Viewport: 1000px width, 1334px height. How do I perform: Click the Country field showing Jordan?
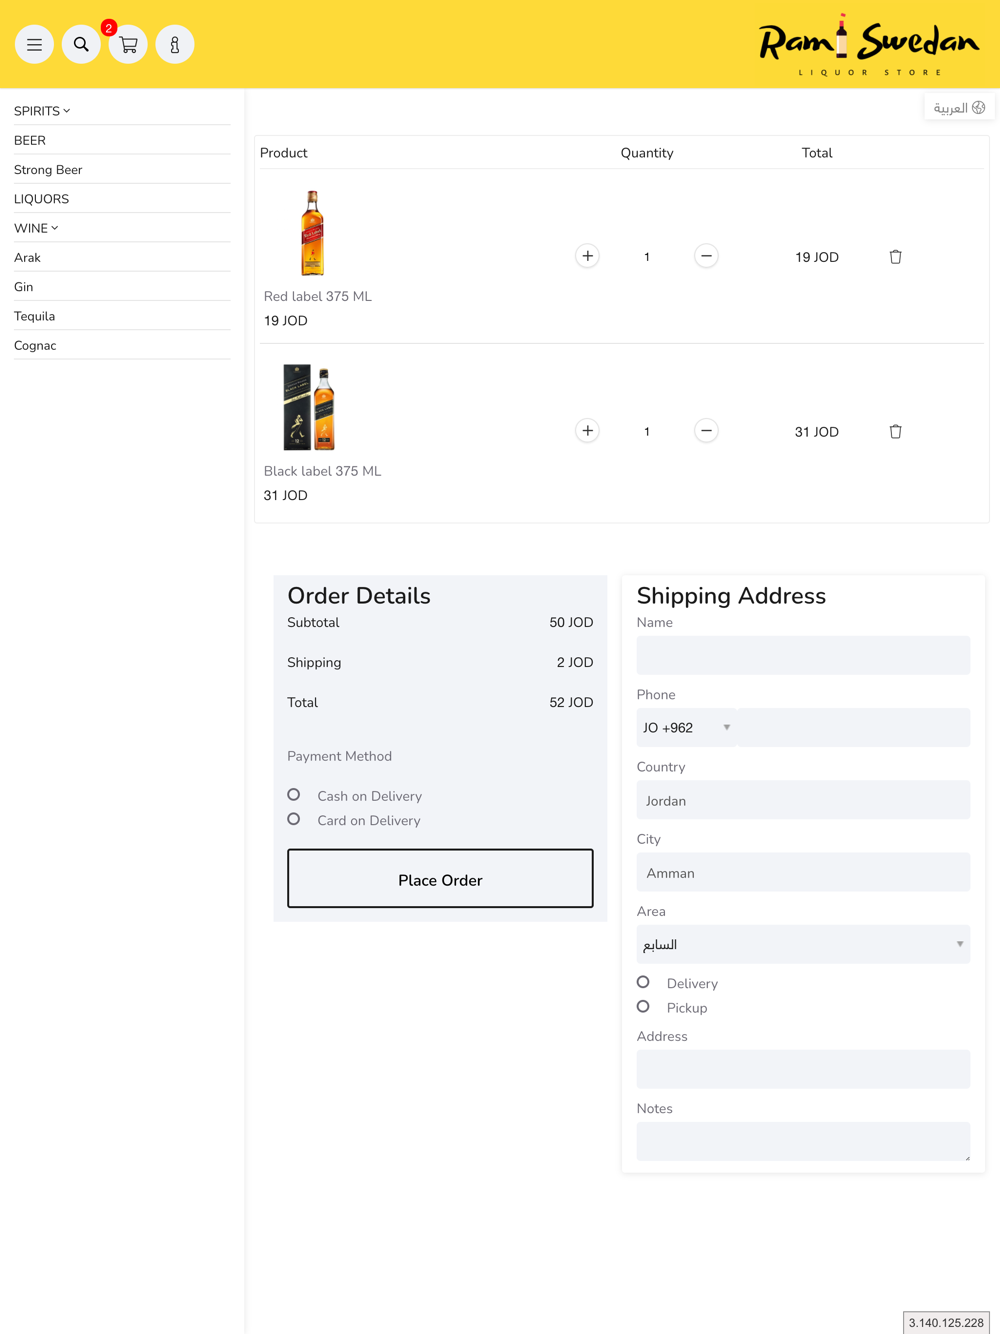click(x=803, y=800)
